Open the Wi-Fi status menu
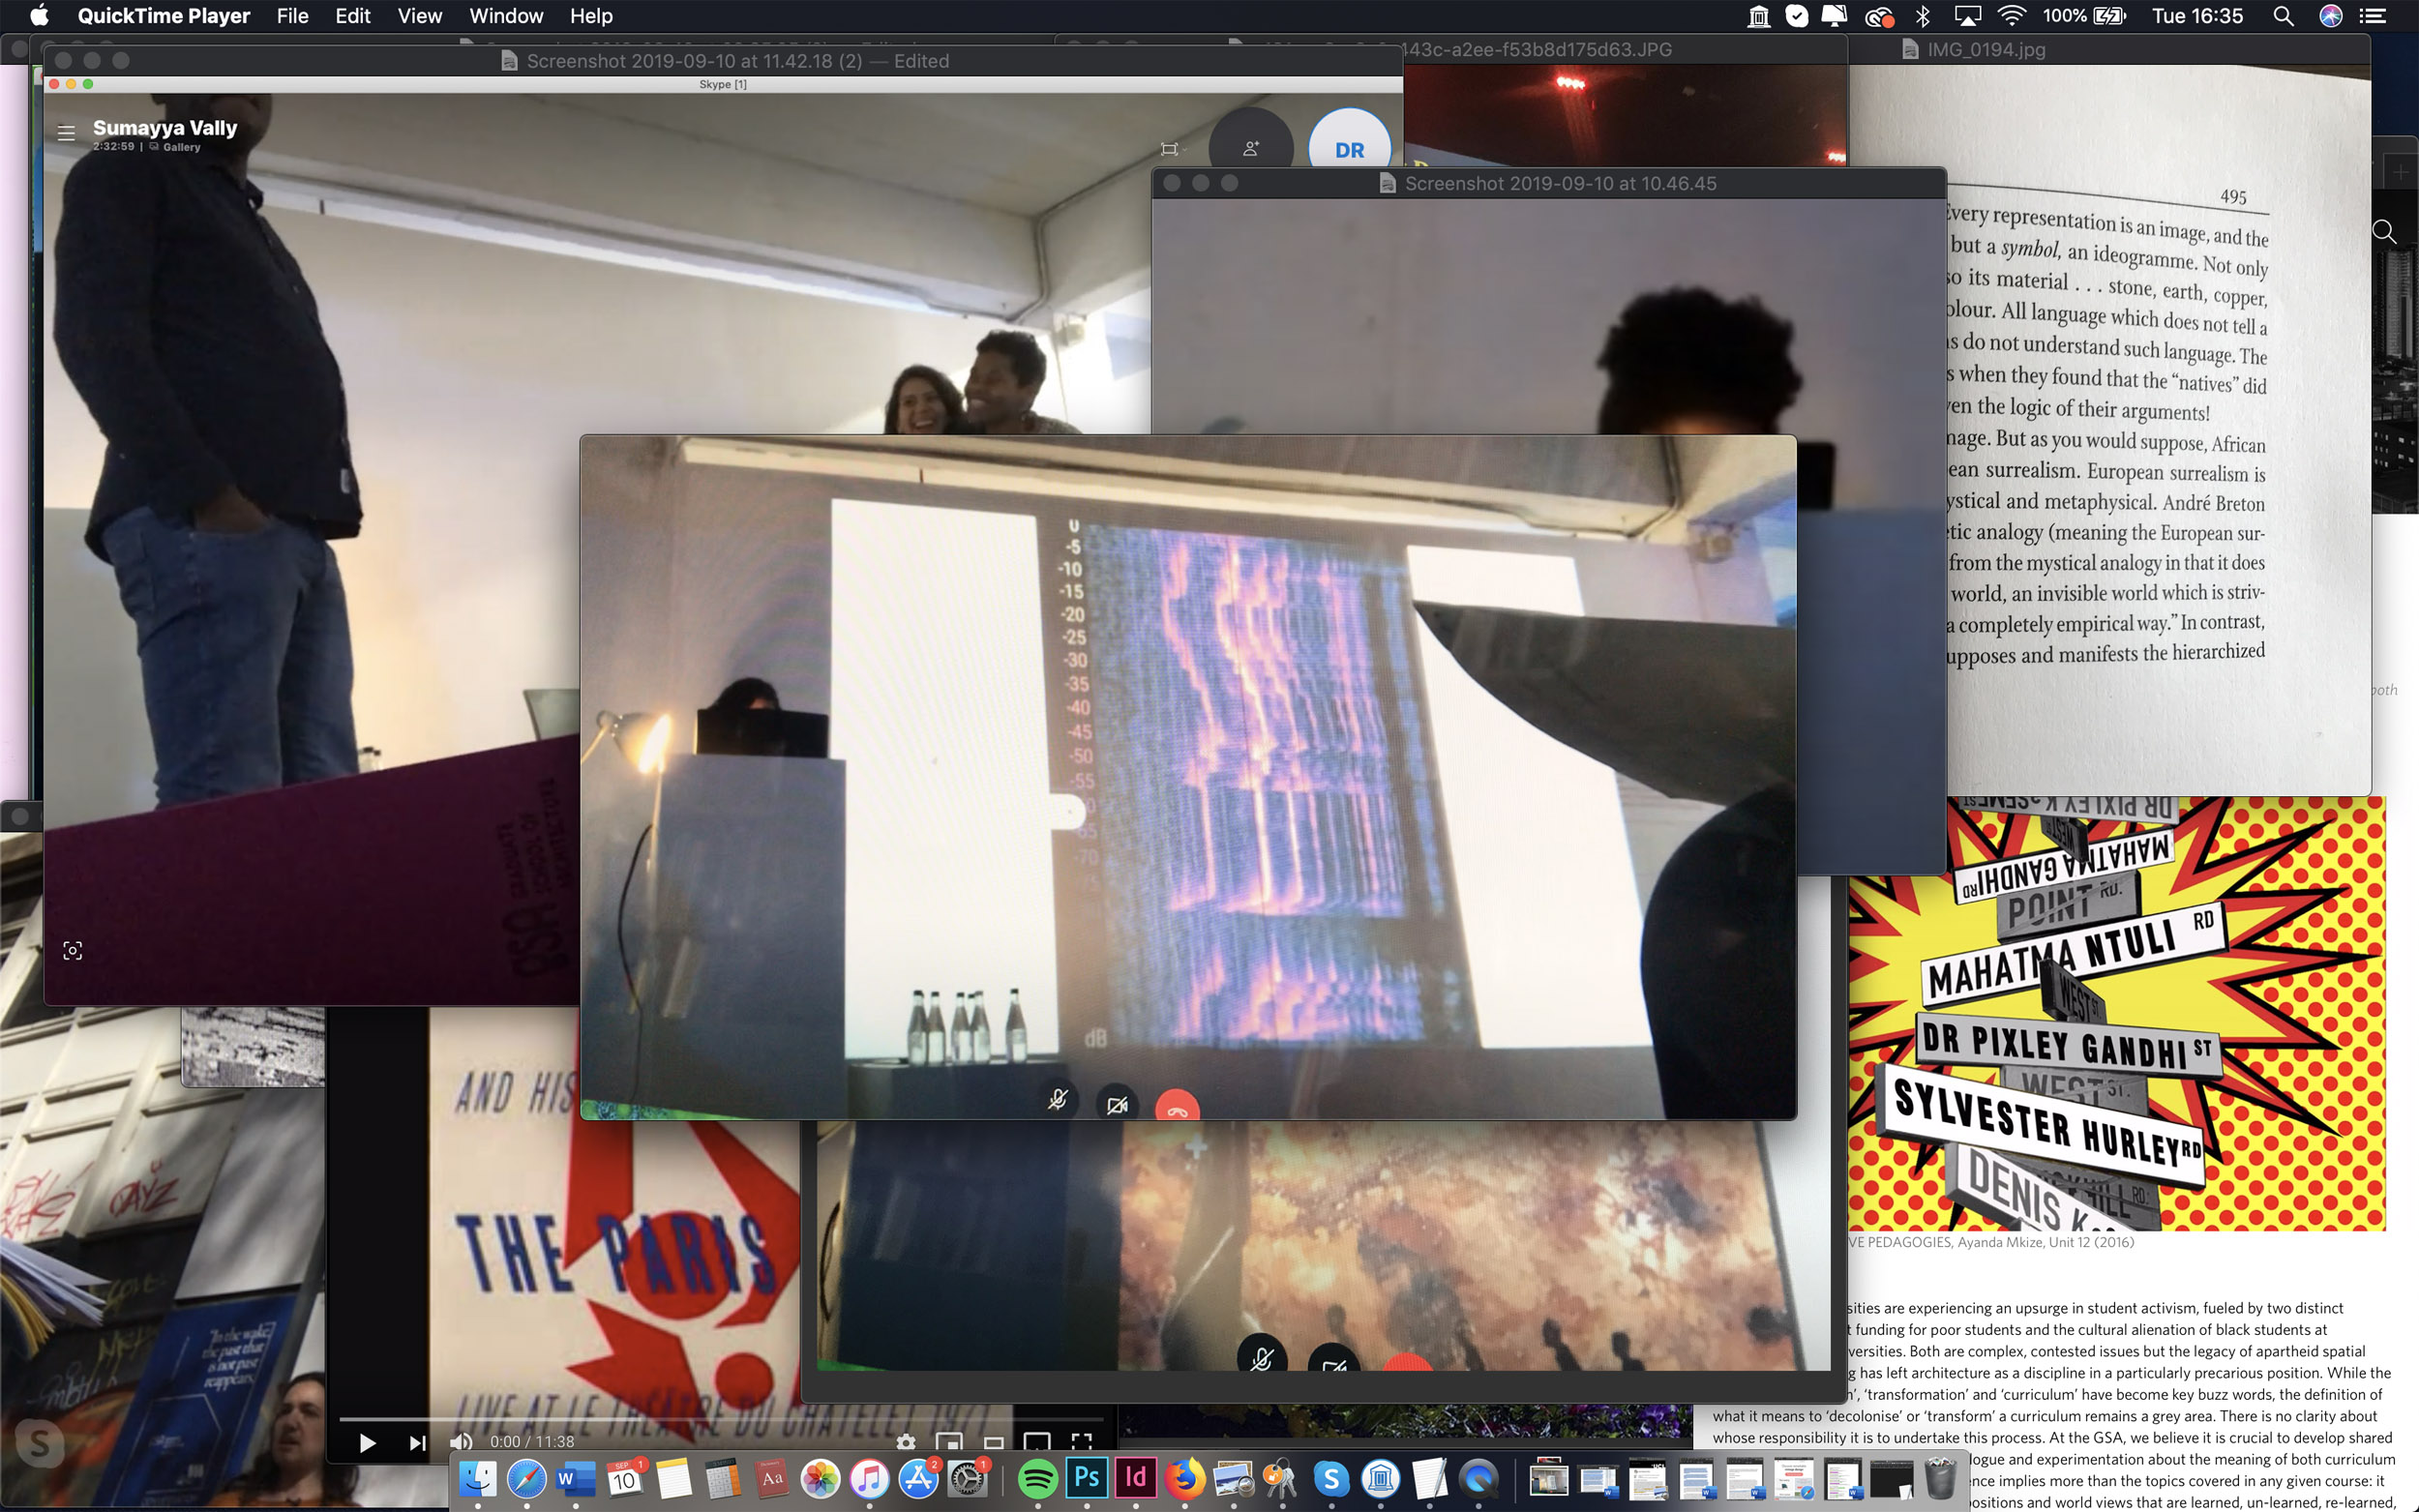Screen dimensions: 2419x1512 pos(2010,16)
